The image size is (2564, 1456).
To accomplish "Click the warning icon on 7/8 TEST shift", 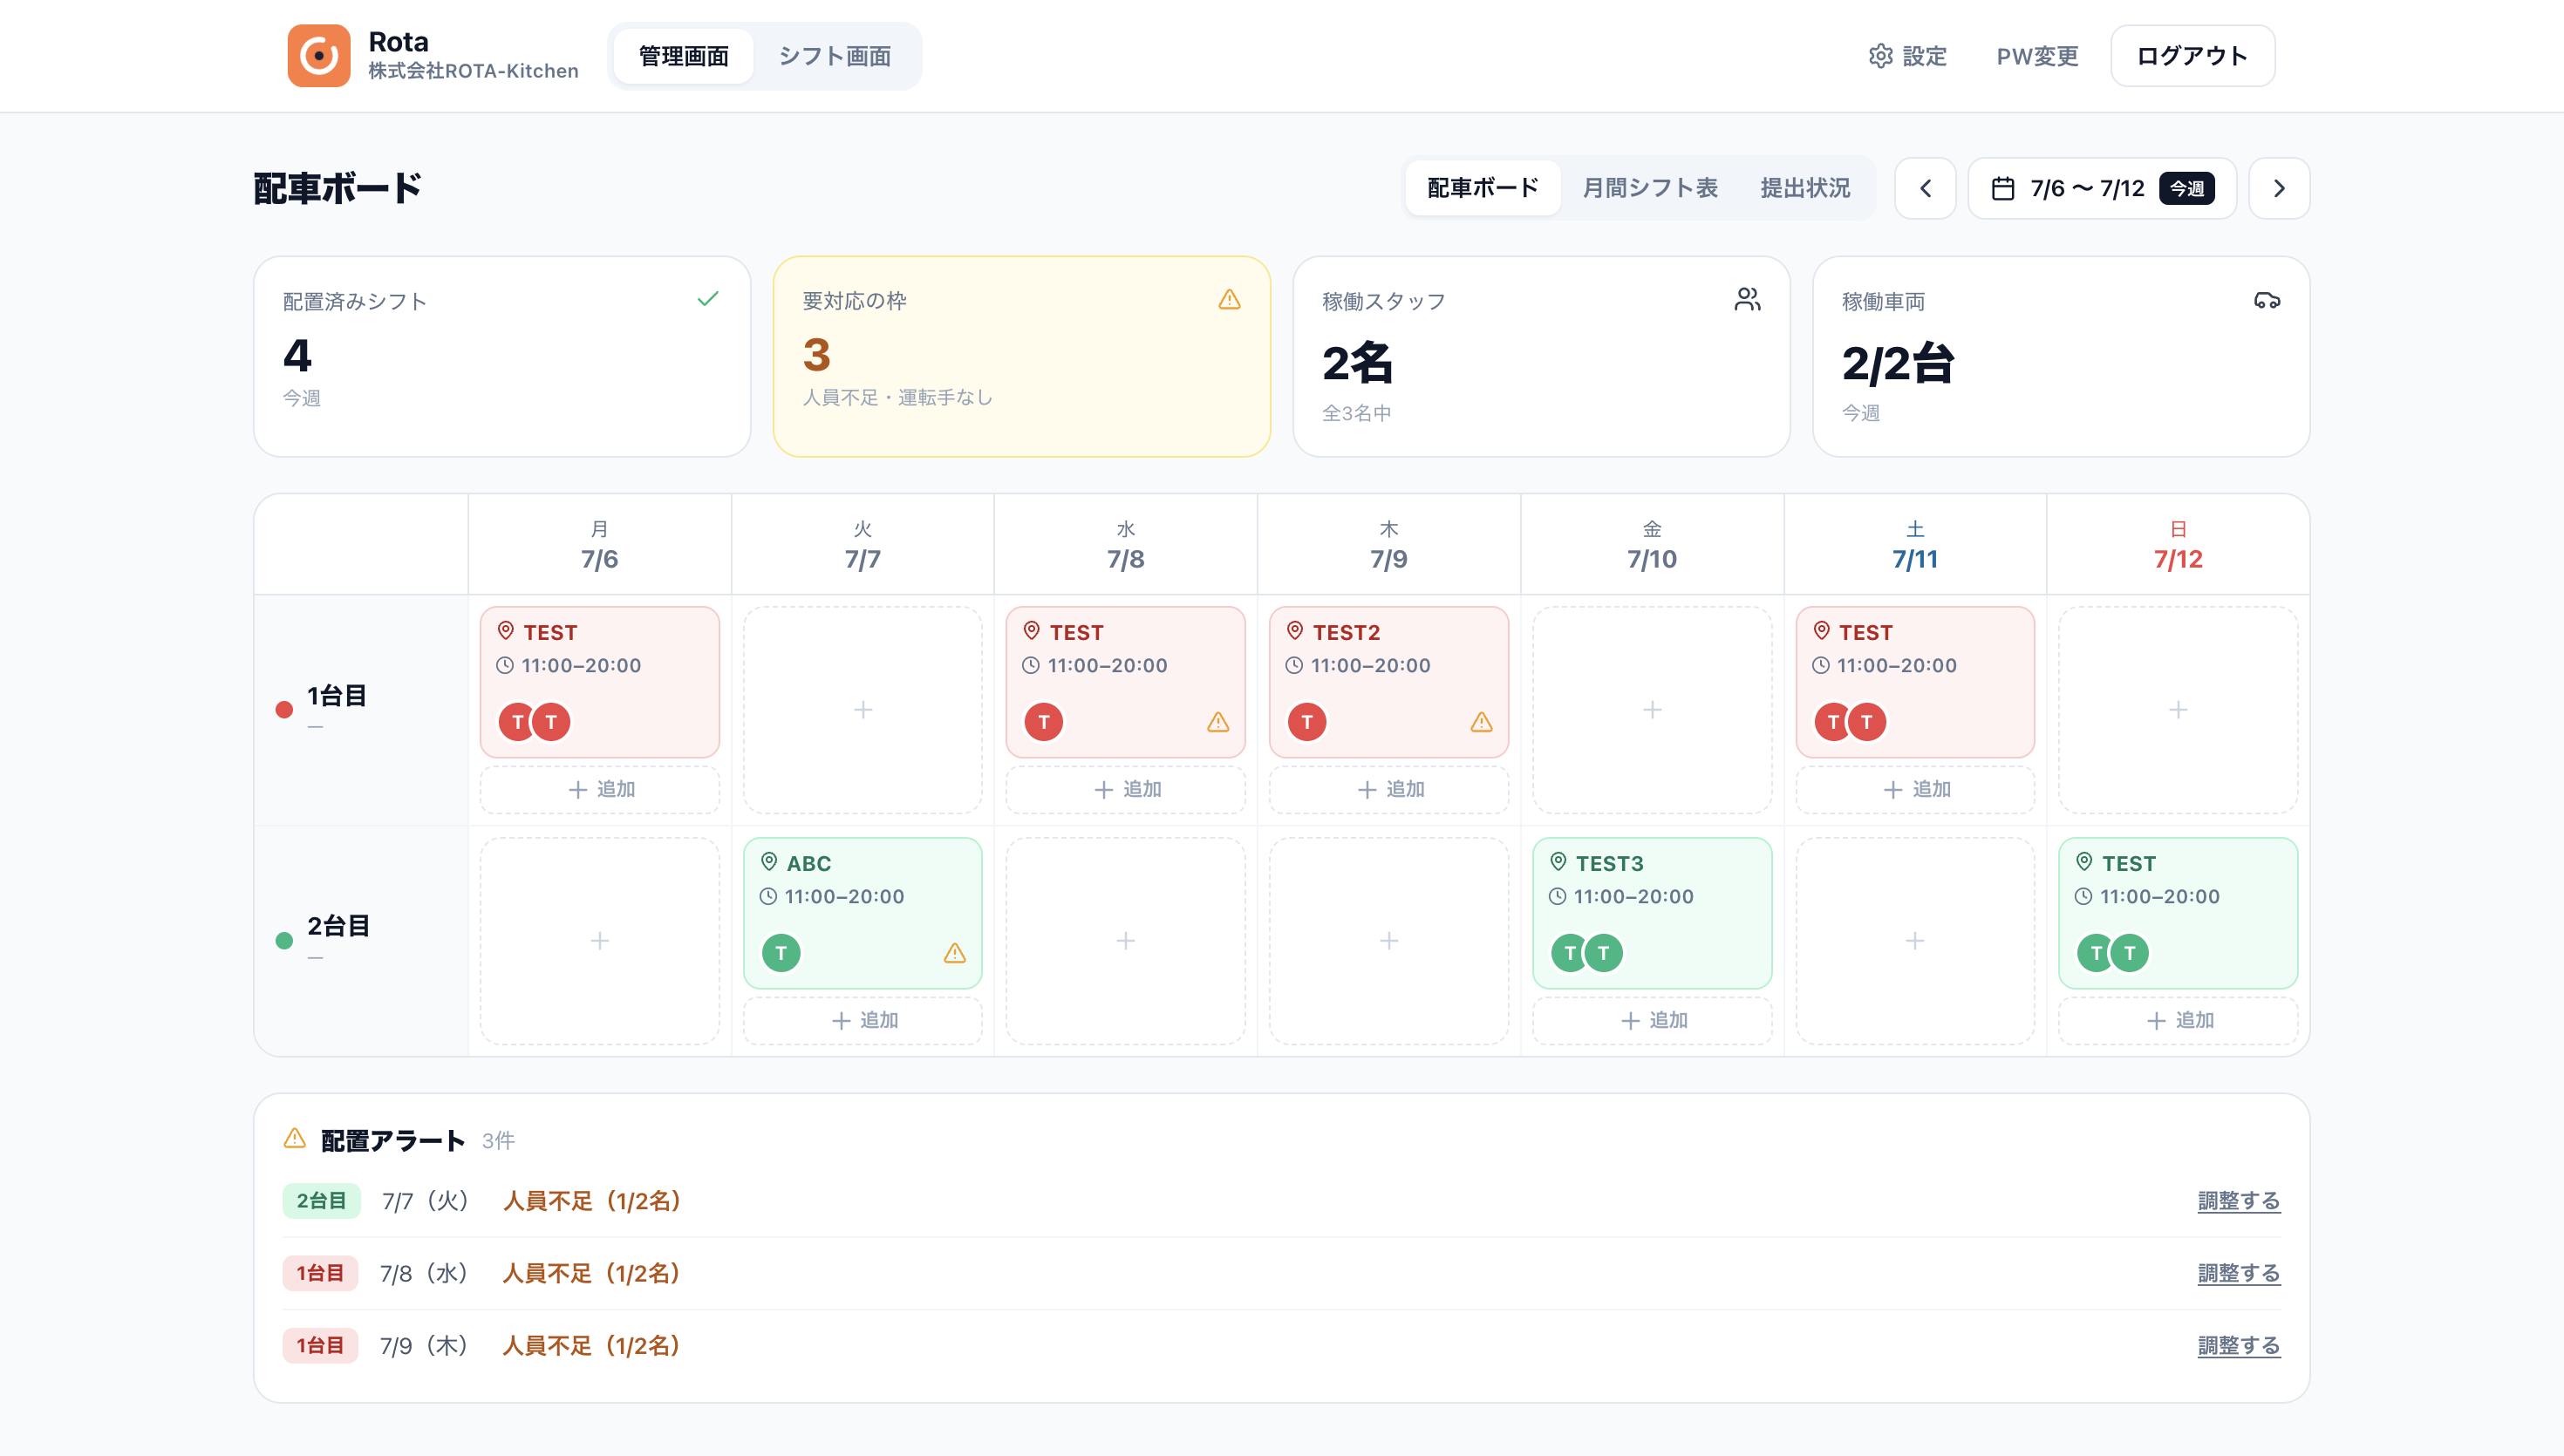I will point(1218,722).
